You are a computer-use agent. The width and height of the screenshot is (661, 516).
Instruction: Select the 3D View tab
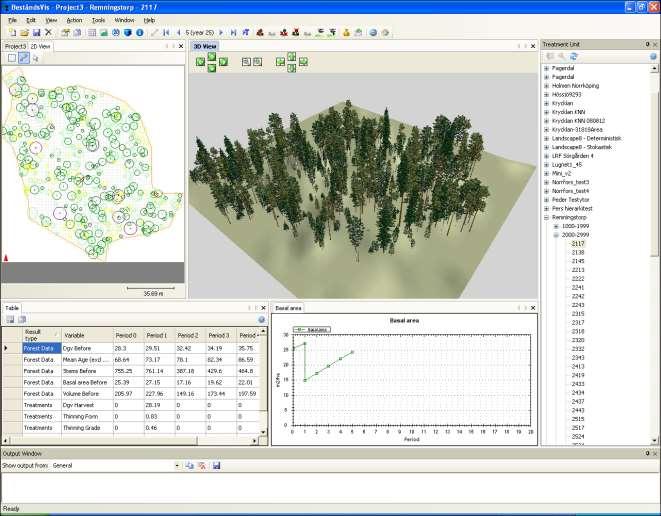(x=205, y=46)
